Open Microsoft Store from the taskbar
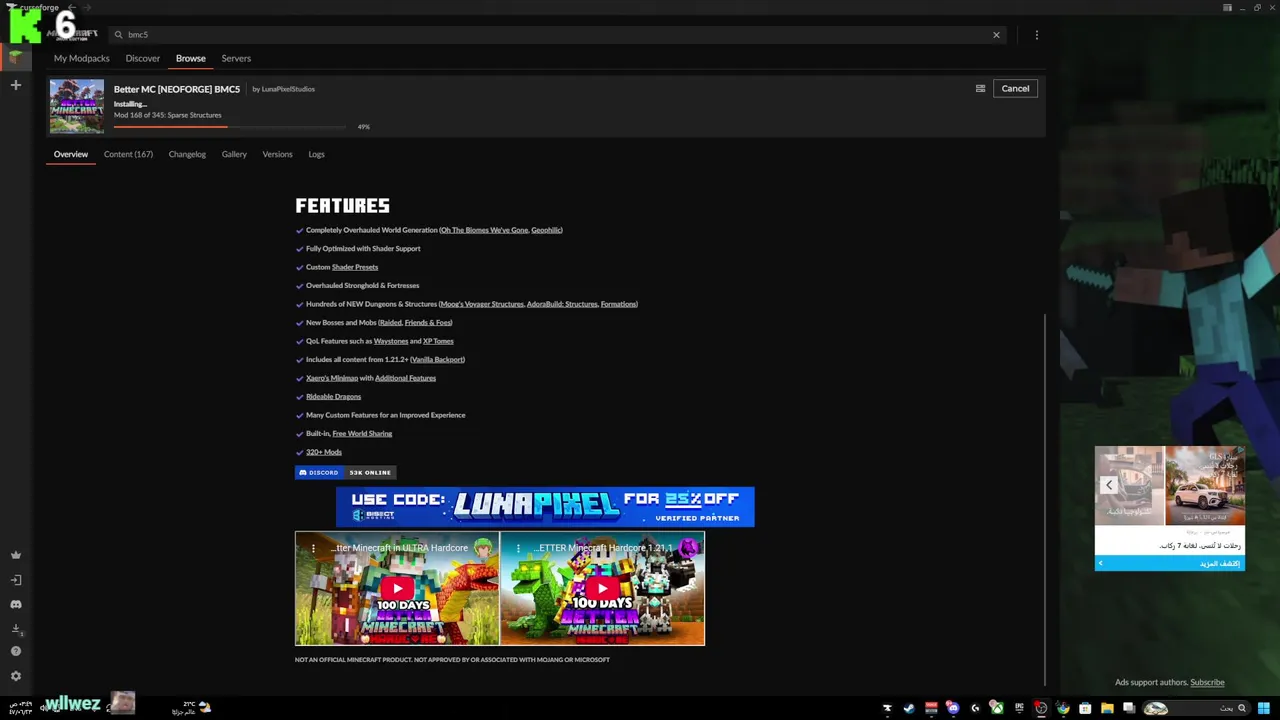Viewport: 1280px width, 720px height. (x=1085, y=708)
